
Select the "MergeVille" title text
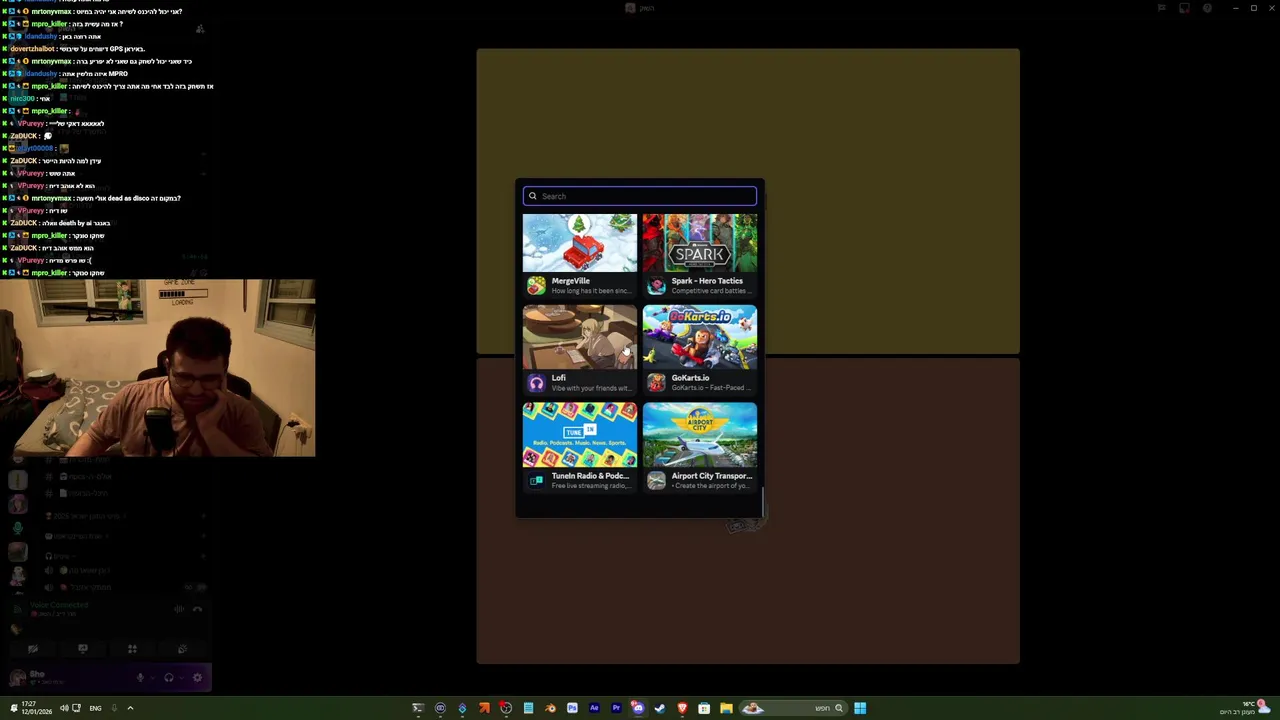(x=570, y=281)
